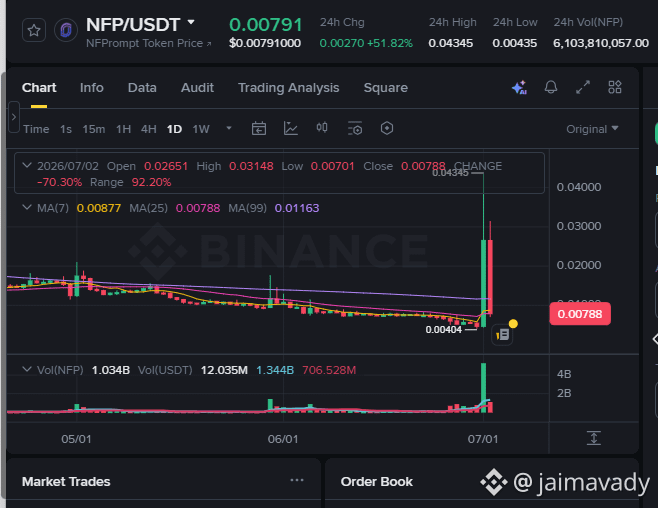Launch the AI sparkle assistant icon
The width and height of the screenshot is (658, 508).
point(520,87)
